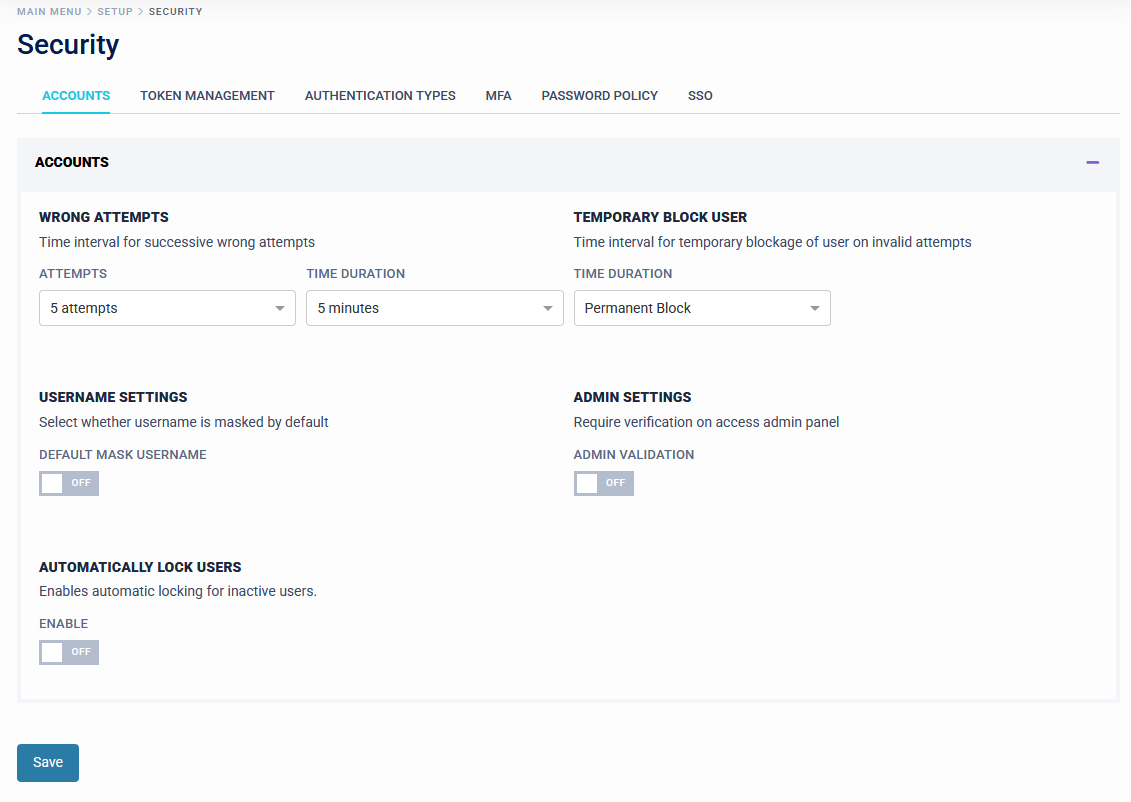This screenshot has height=802, width=1131.
Task: Navigate to Main Menu breadcrumb link
Action: click(x=49, y=12)
